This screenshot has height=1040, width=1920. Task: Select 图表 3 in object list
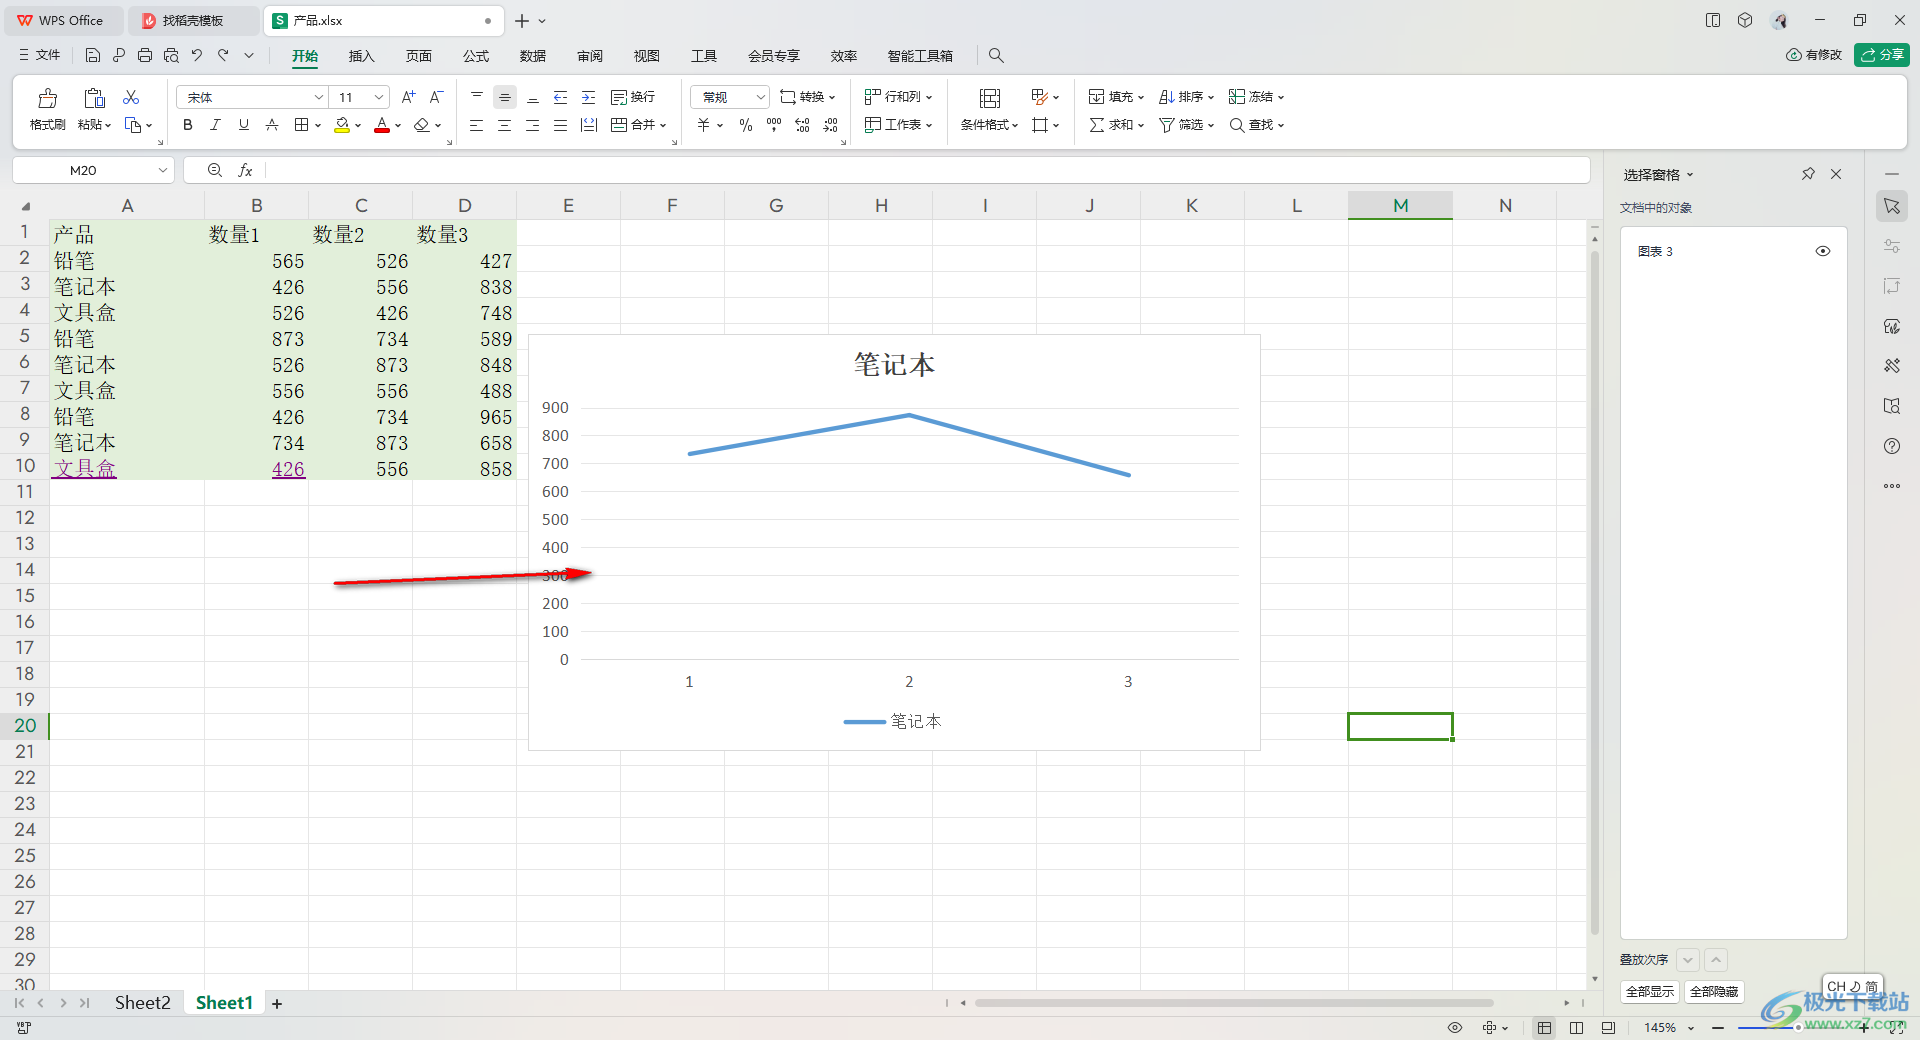pyautogui.click(x=1655, y=251)
